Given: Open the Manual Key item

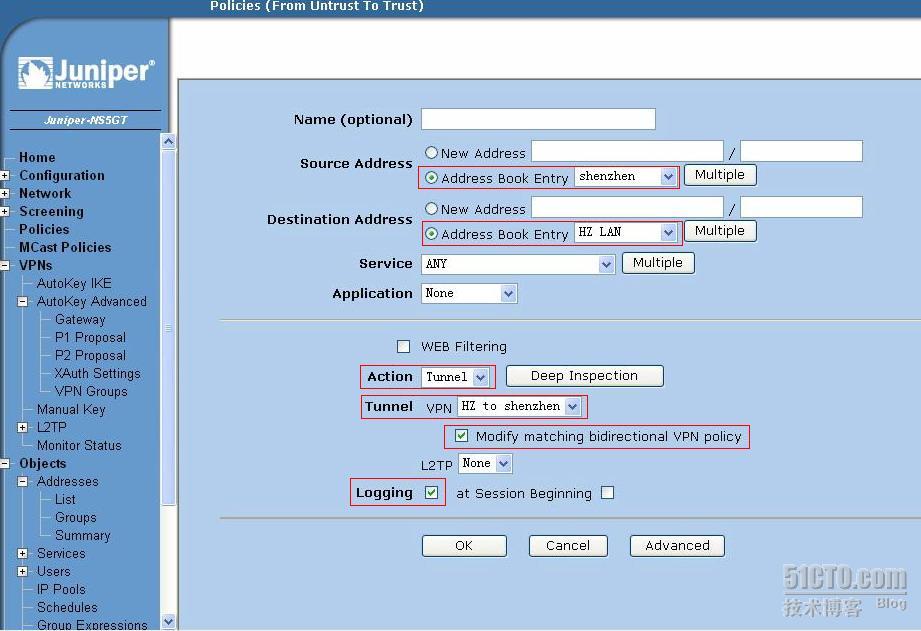Looking at the screenshot, I should coord(71,410).
